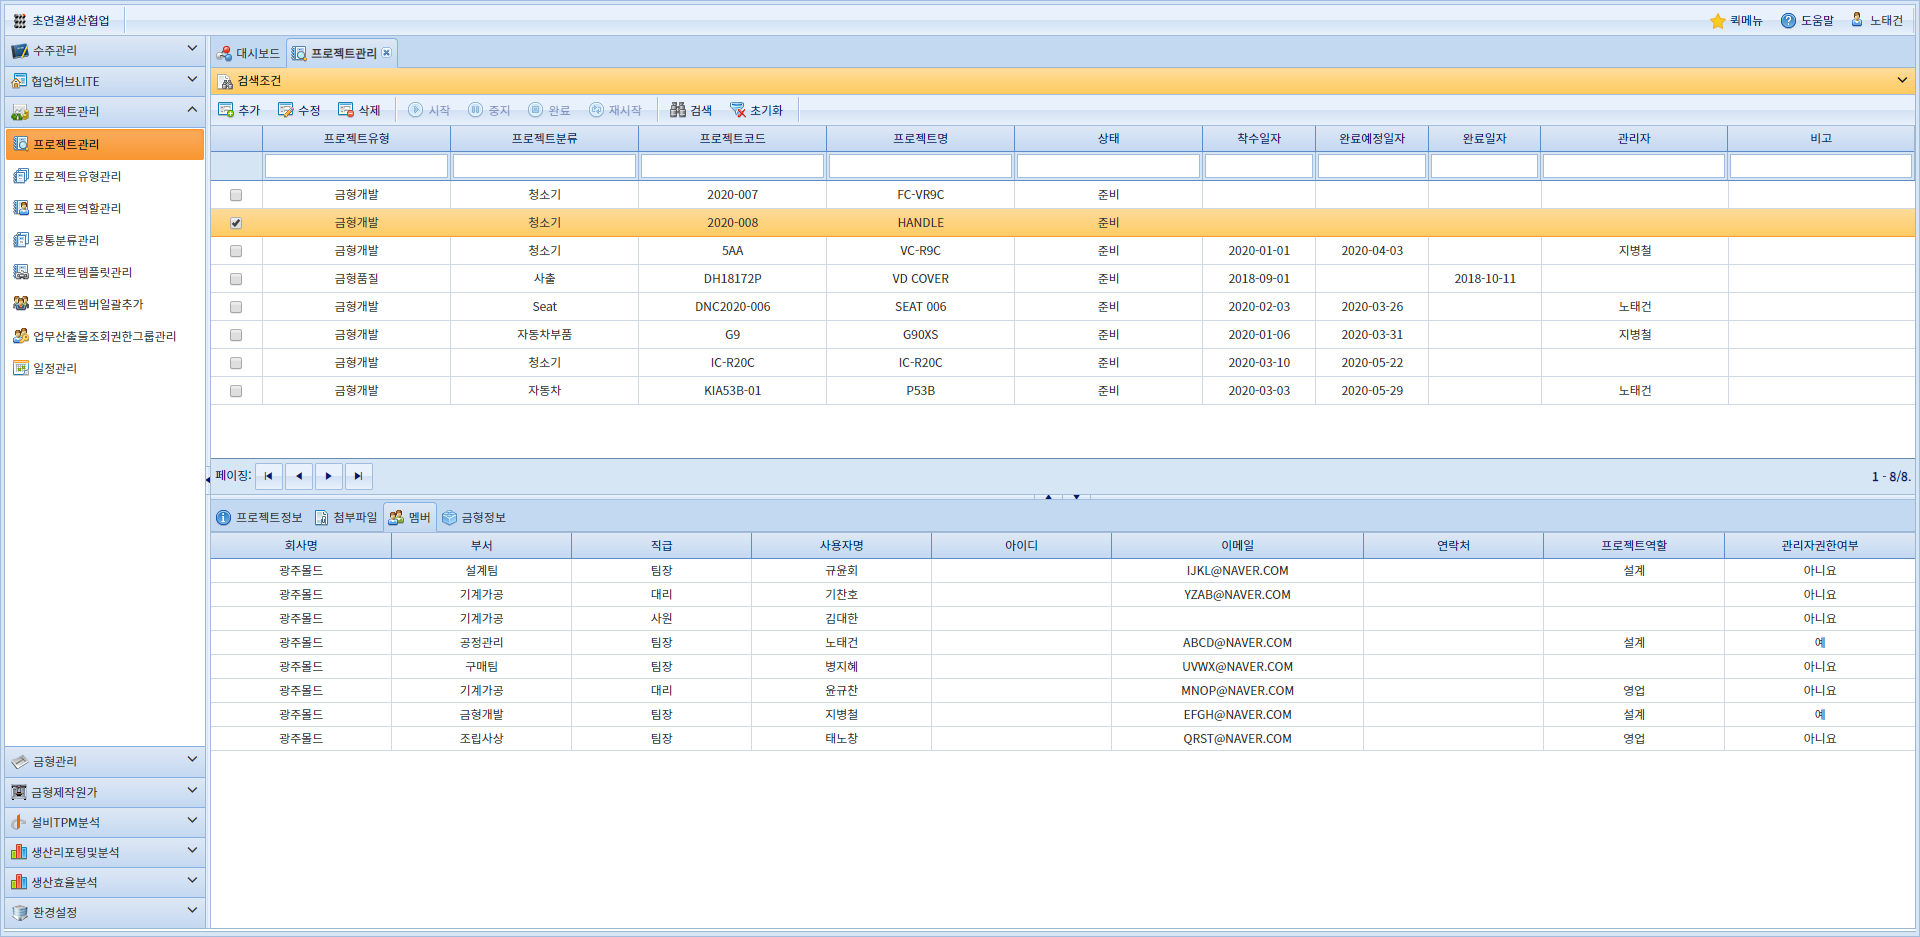Select the 멤버 detail tab
This screenshot has width=1920, height=937.
click(410, 517)
